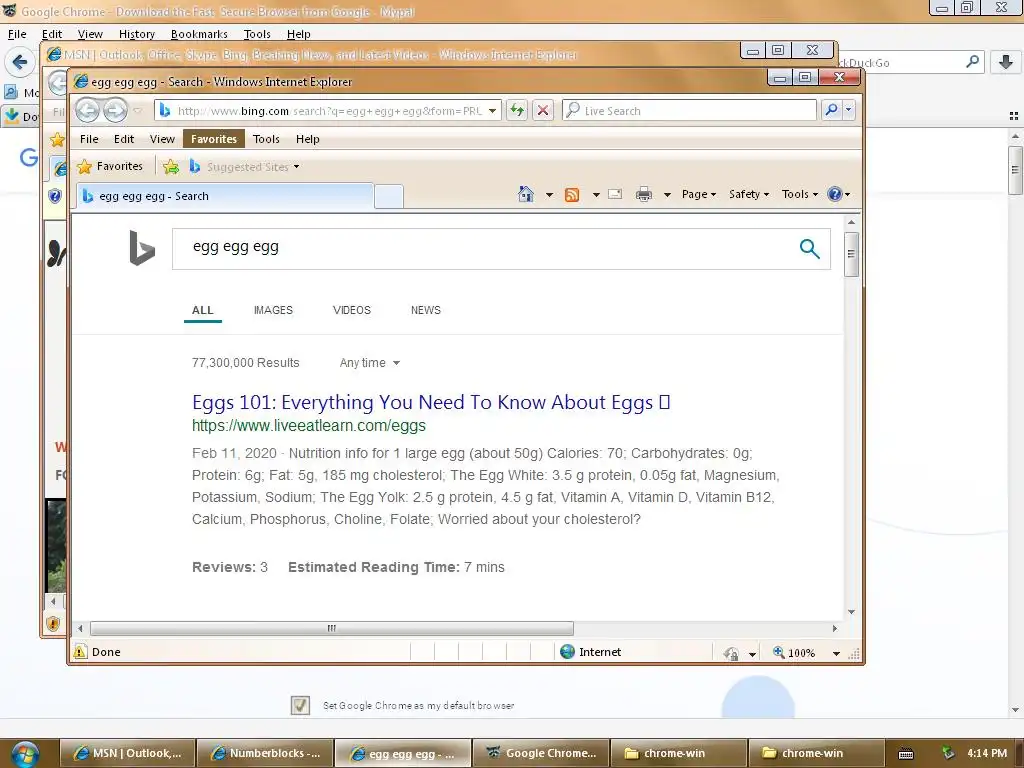
Task: Click the warning icon in IE status bar
Action: [x=80, y=652]
